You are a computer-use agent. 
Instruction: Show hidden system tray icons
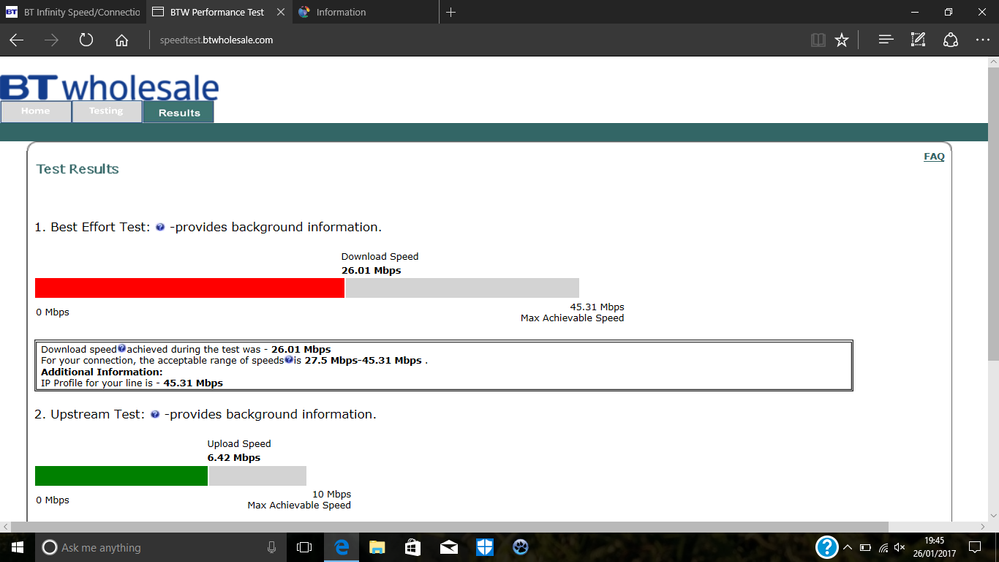click(847, 547)
